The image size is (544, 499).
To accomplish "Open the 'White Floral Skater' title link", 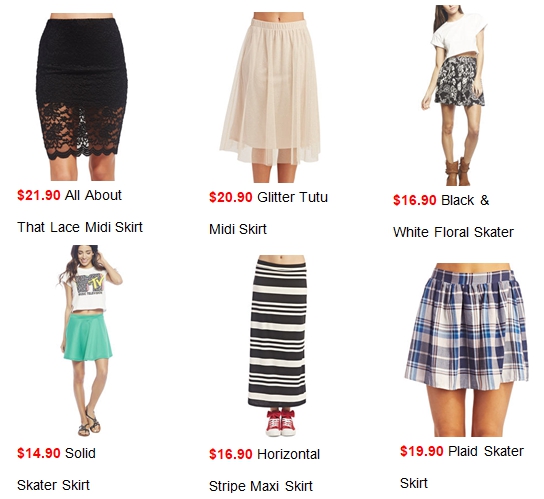I will (x=453, y=232).
